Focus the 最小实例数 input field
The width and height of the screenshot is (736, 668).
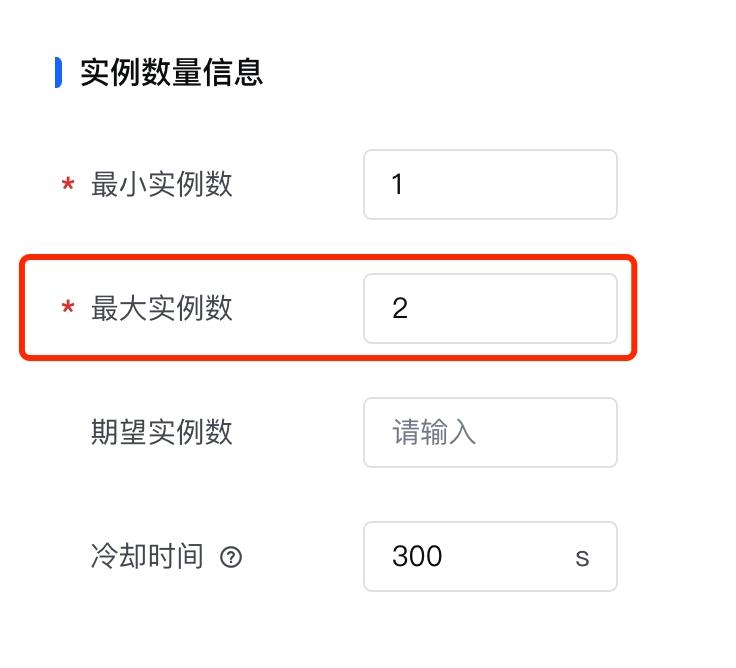(490, 185)
